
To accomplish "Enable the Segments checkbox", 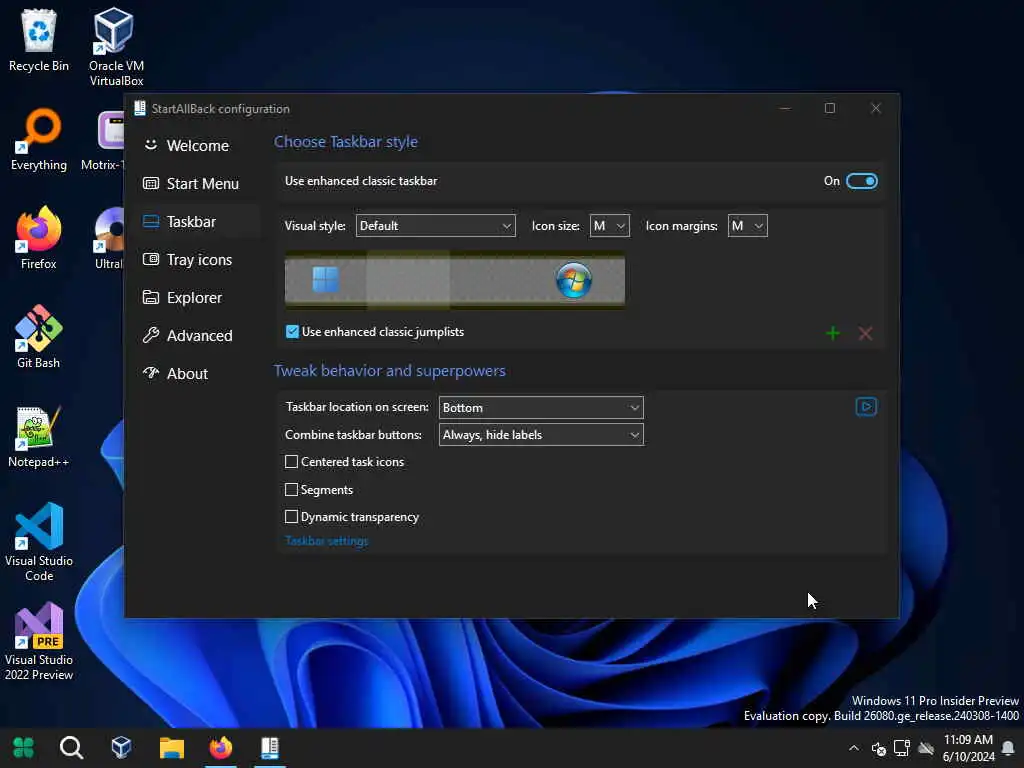I will tap(291, 489).
